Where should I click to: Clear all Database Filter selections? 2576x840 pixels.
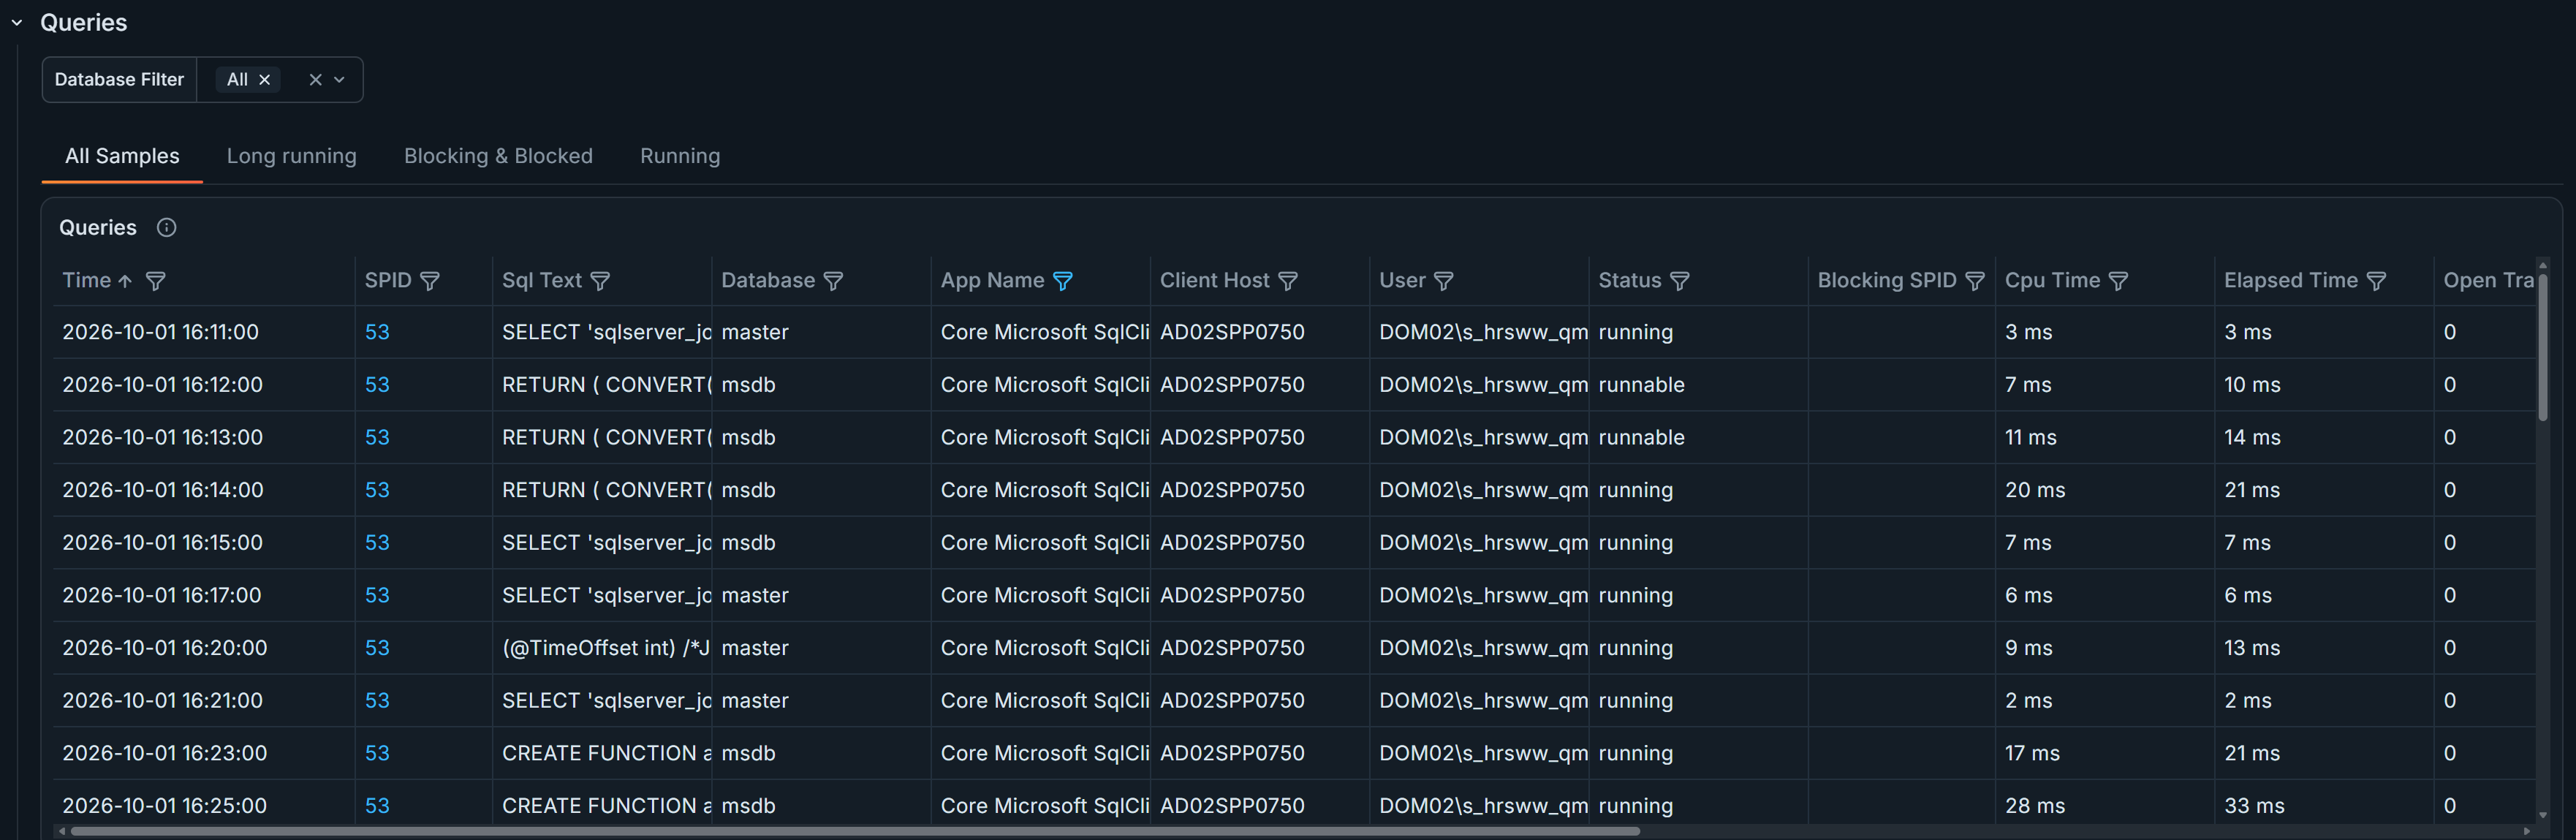[315, 80]
